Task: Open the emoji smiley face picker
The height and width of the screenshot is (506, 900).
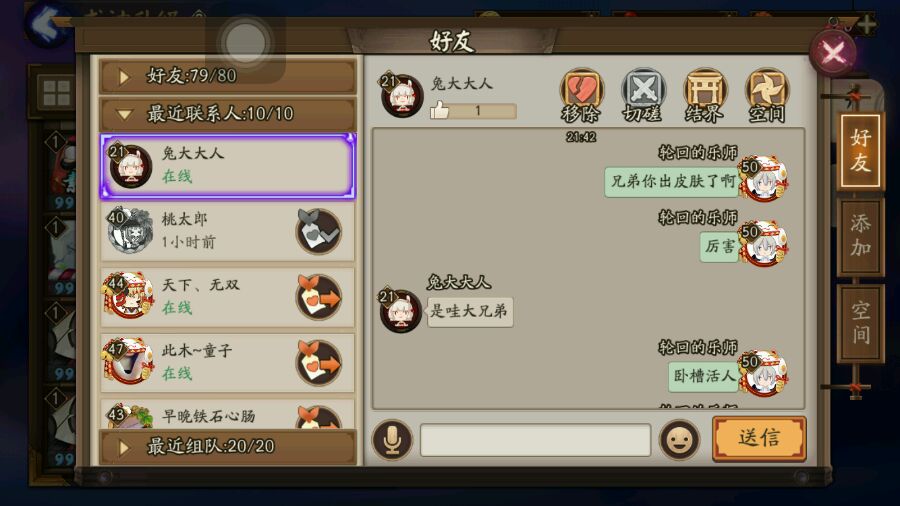Action: [x=680, y=440]
